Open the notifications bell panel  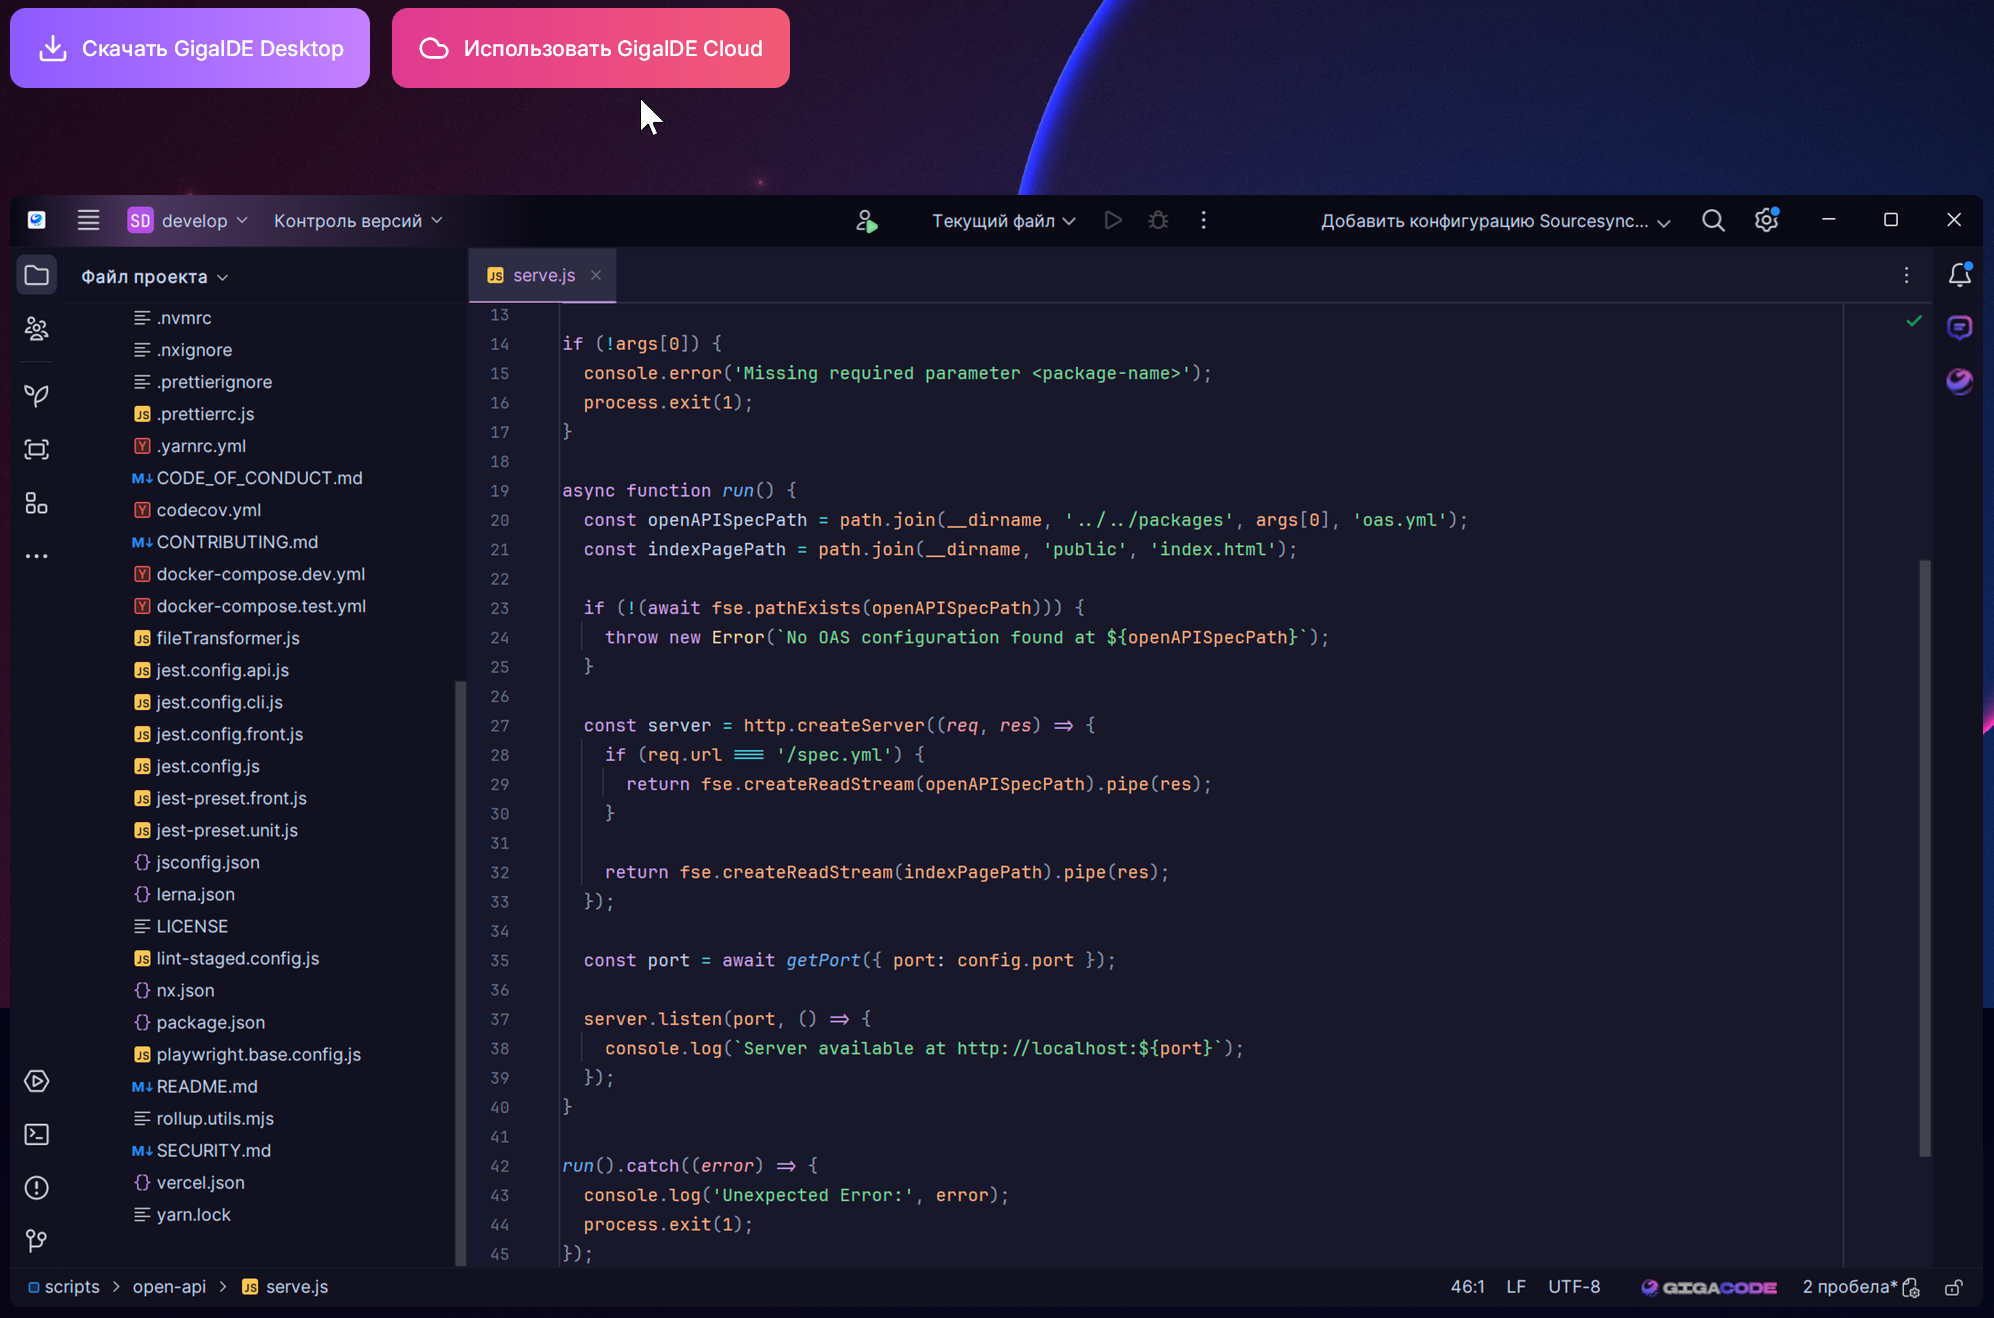point(1960,275)
